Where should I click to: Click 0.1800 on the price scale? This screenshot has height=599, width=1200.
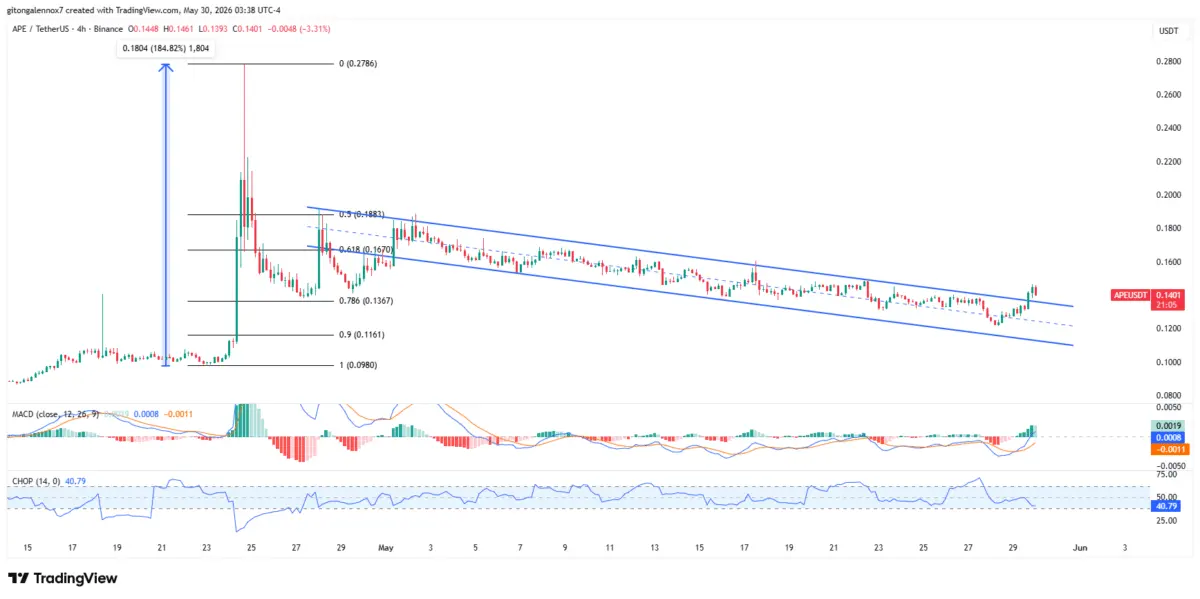point(1167,228)
